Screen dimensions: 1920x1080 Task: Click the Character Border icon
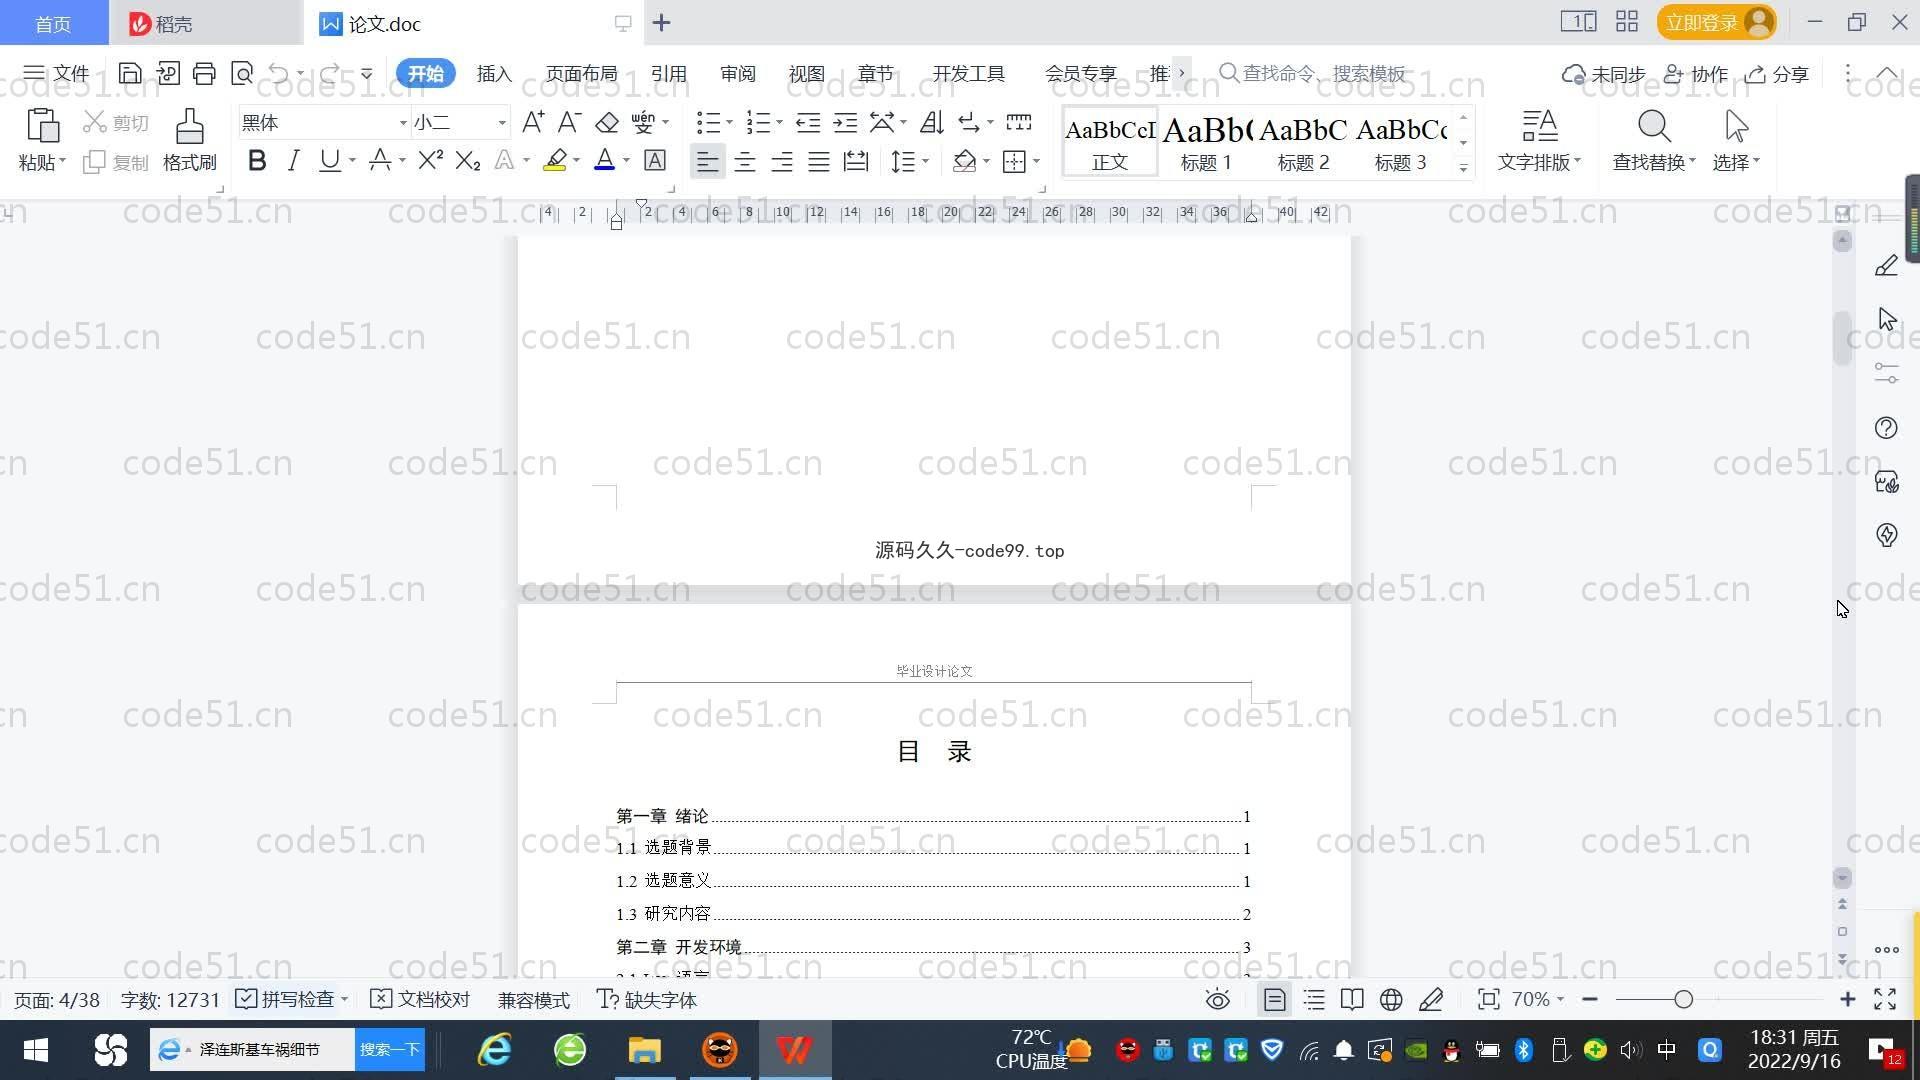click(x=655, y=160)
